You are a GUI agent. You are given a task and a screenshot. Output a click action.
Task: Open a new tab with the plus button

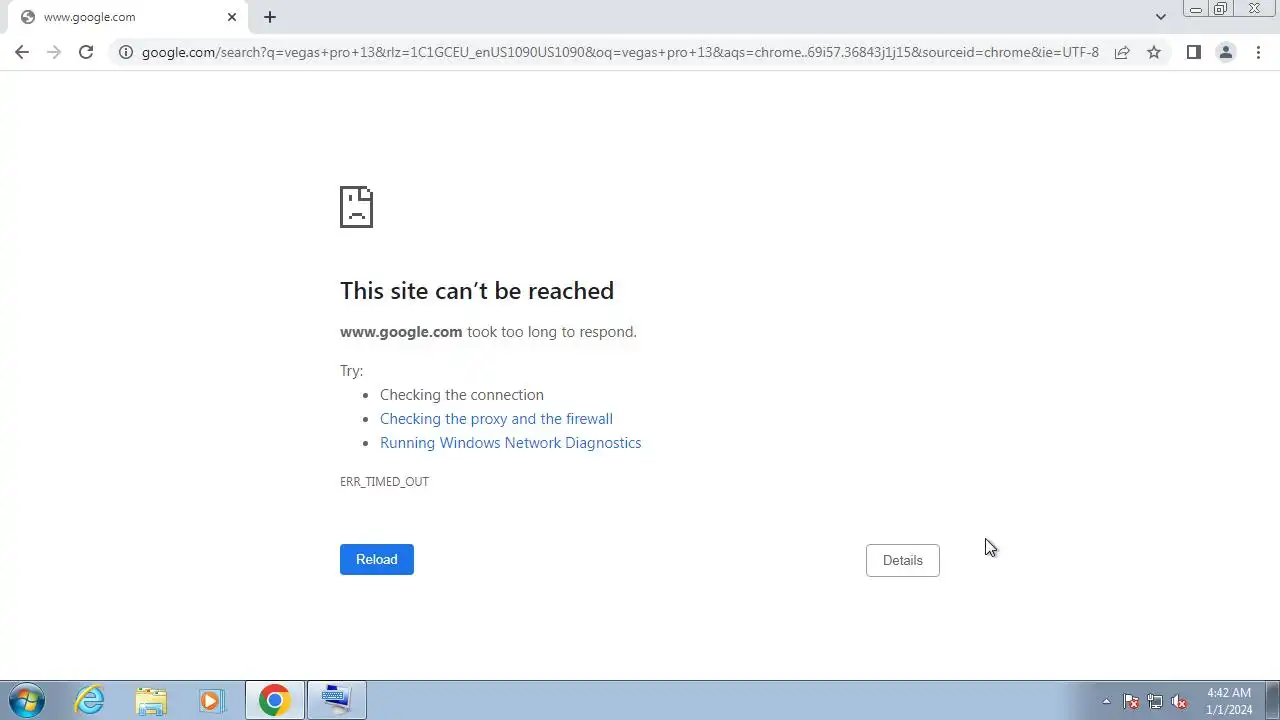[270, 17]
